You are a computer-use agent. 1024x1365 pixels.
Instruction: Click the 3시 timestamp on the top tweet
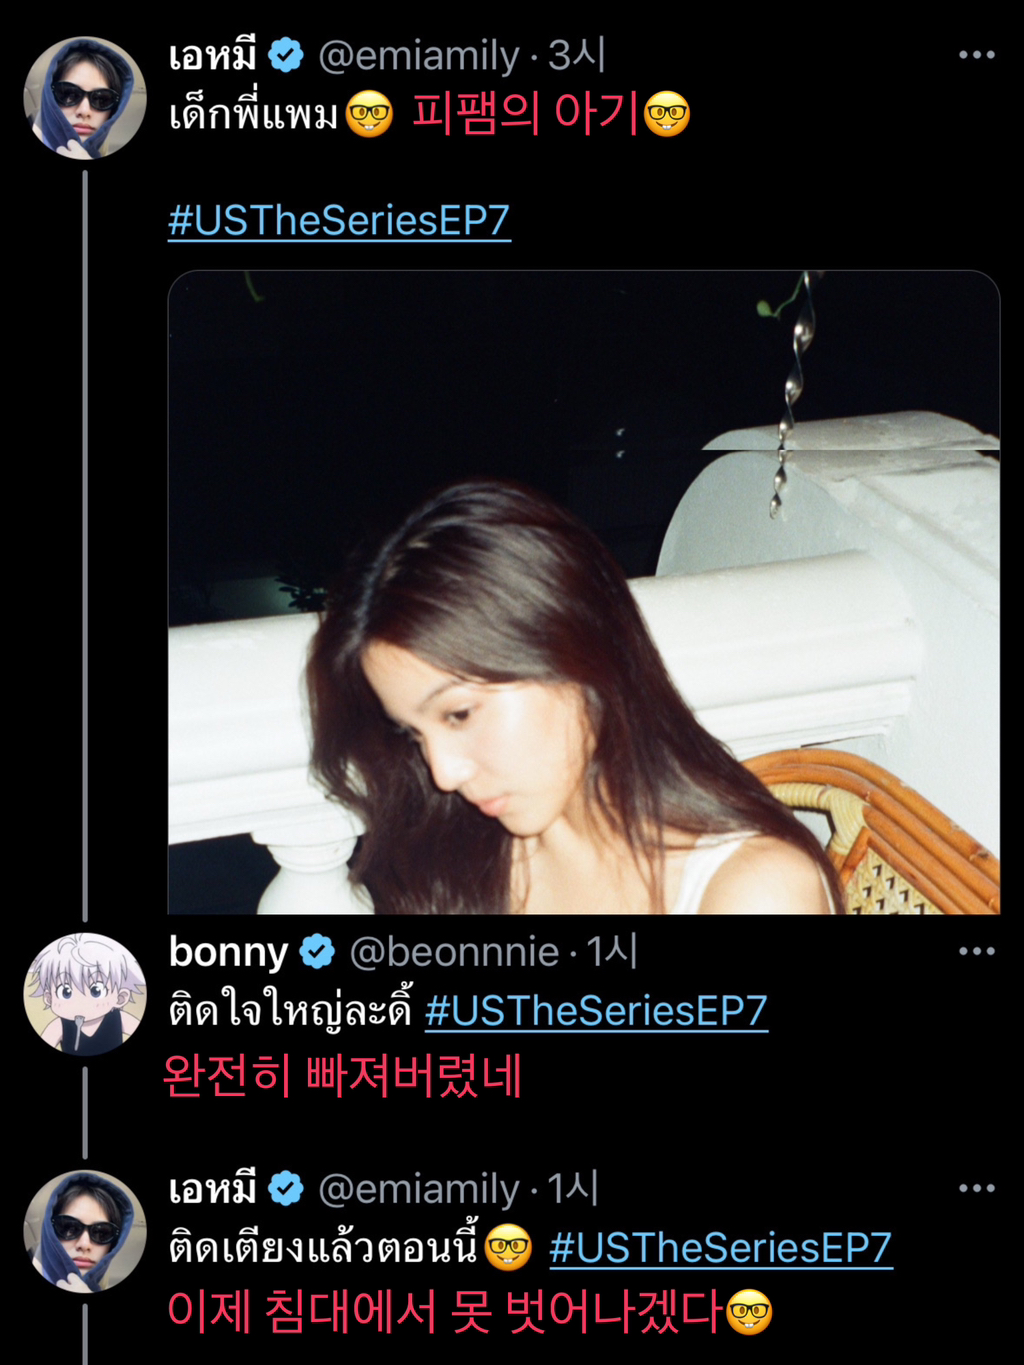pos(576,56)
